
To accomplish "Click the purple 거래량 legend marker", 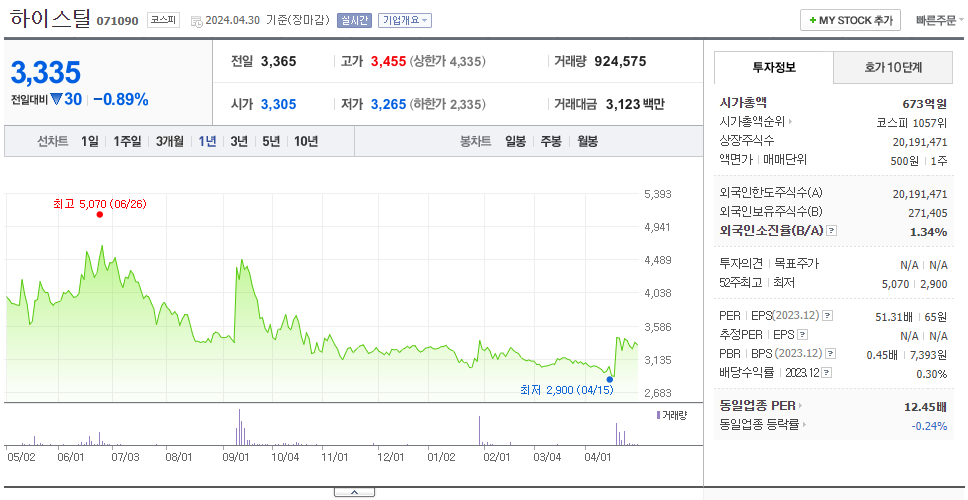I will (x=658, y=415).
